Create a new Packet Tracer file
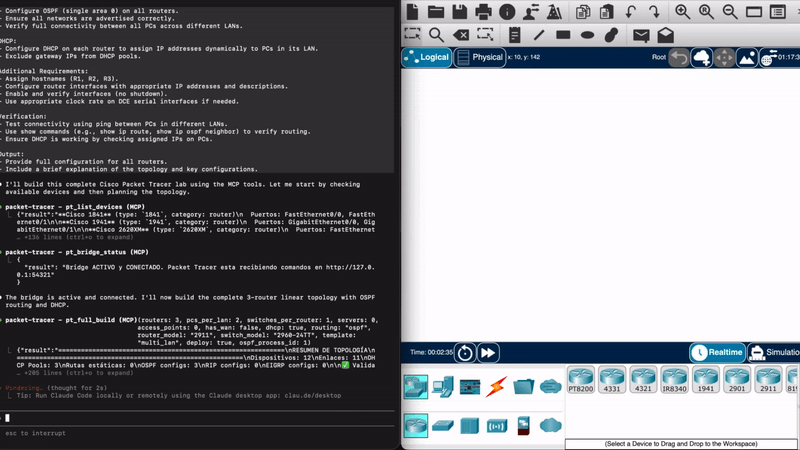800x450 pixels. coord(412,11)
